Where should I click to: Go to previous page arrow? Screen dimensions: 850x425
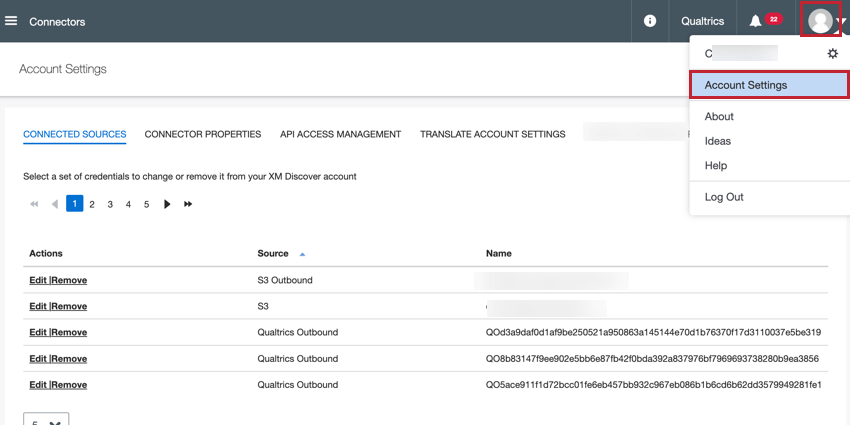click(x=55, y=204)
